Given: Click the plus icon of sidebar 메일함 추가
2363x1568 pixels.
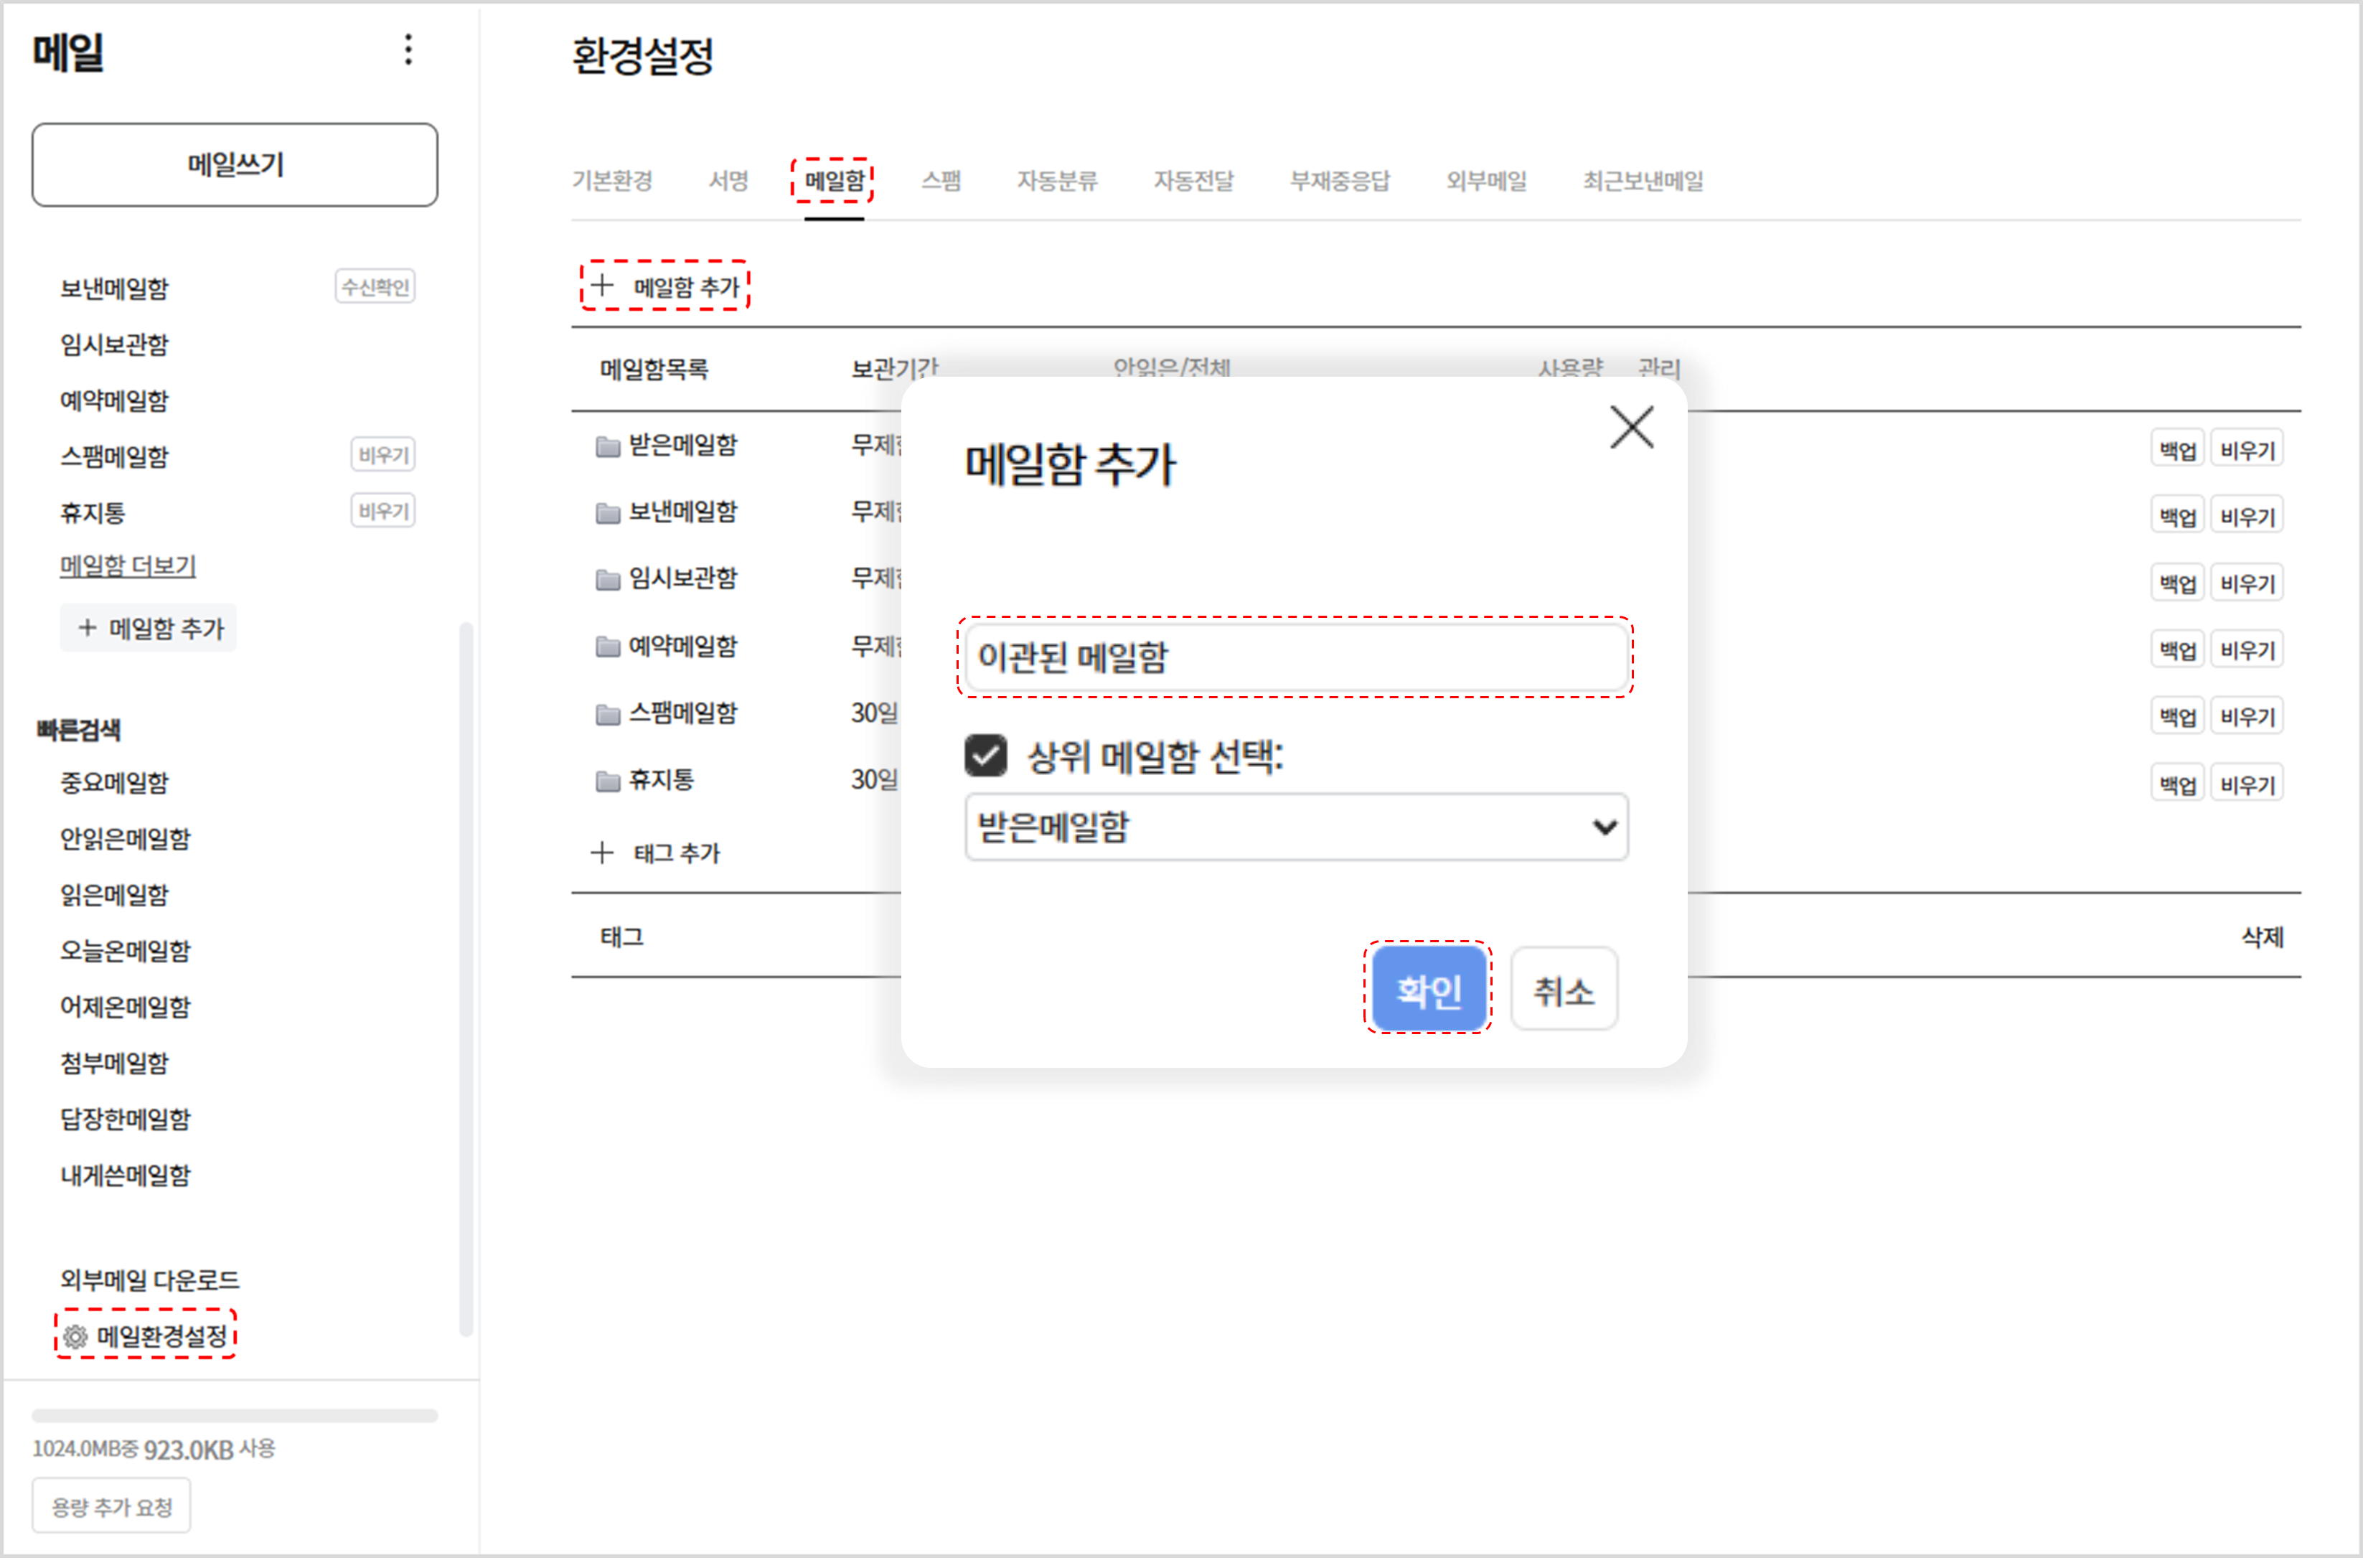Looking at the screenshot, I should [x=87, y=628].
